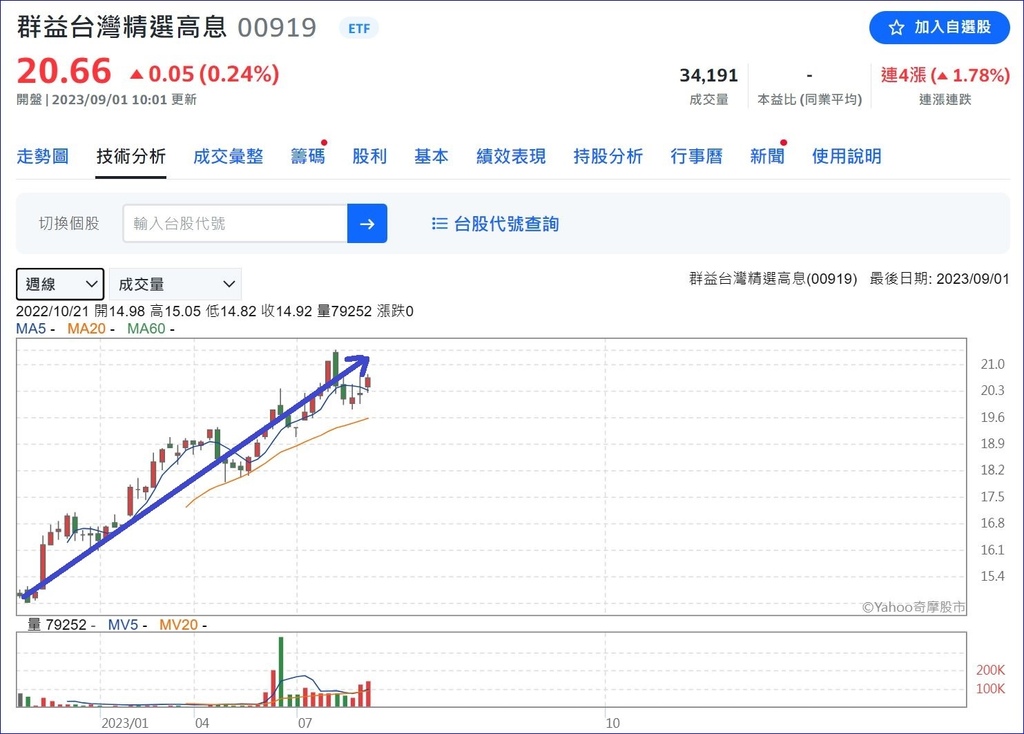Click the 群益台灣精選高息 stock name heading
The image size is (1024, 734).
[x=121, y=27]
